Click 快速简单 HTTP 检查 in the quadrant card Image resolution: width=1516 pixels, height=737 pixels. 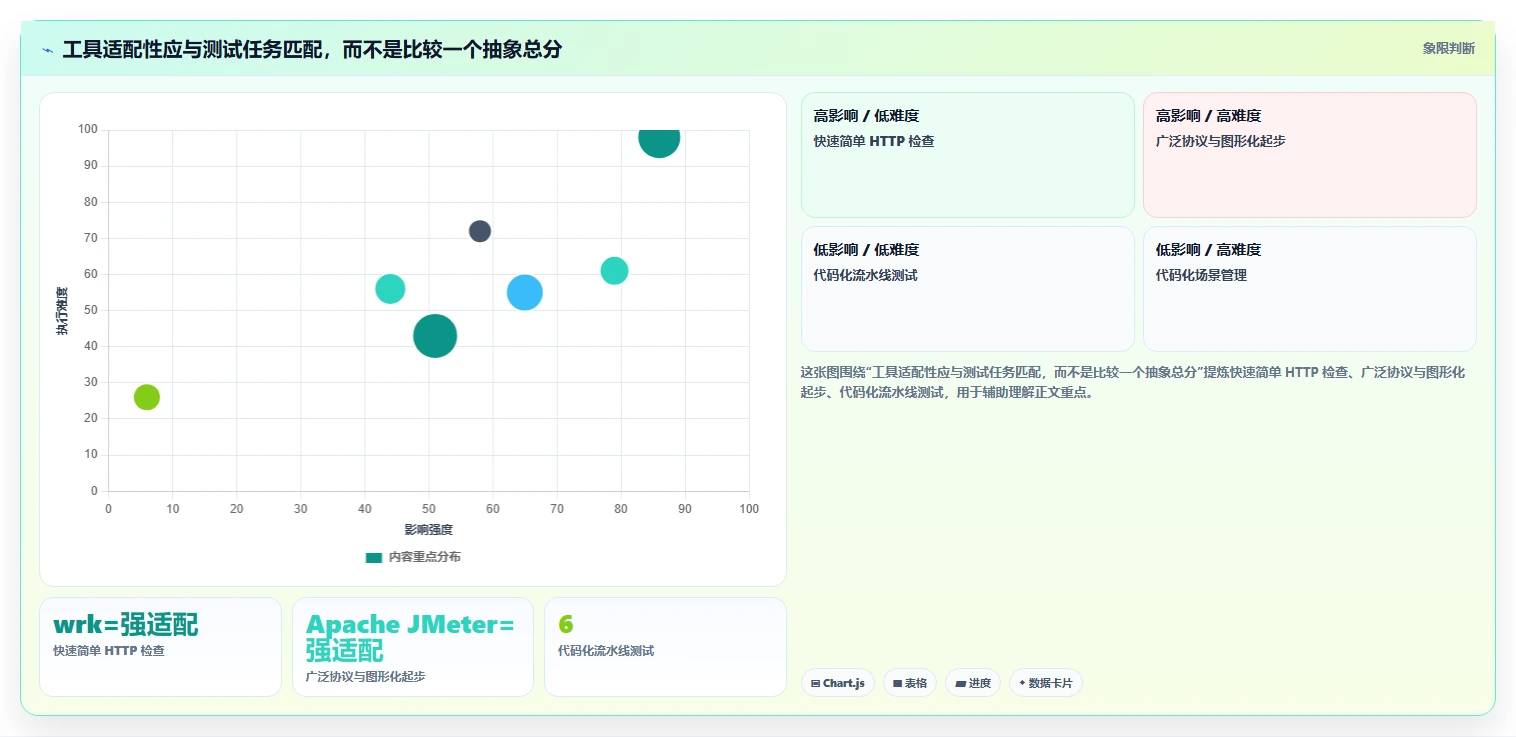(873, 142)
